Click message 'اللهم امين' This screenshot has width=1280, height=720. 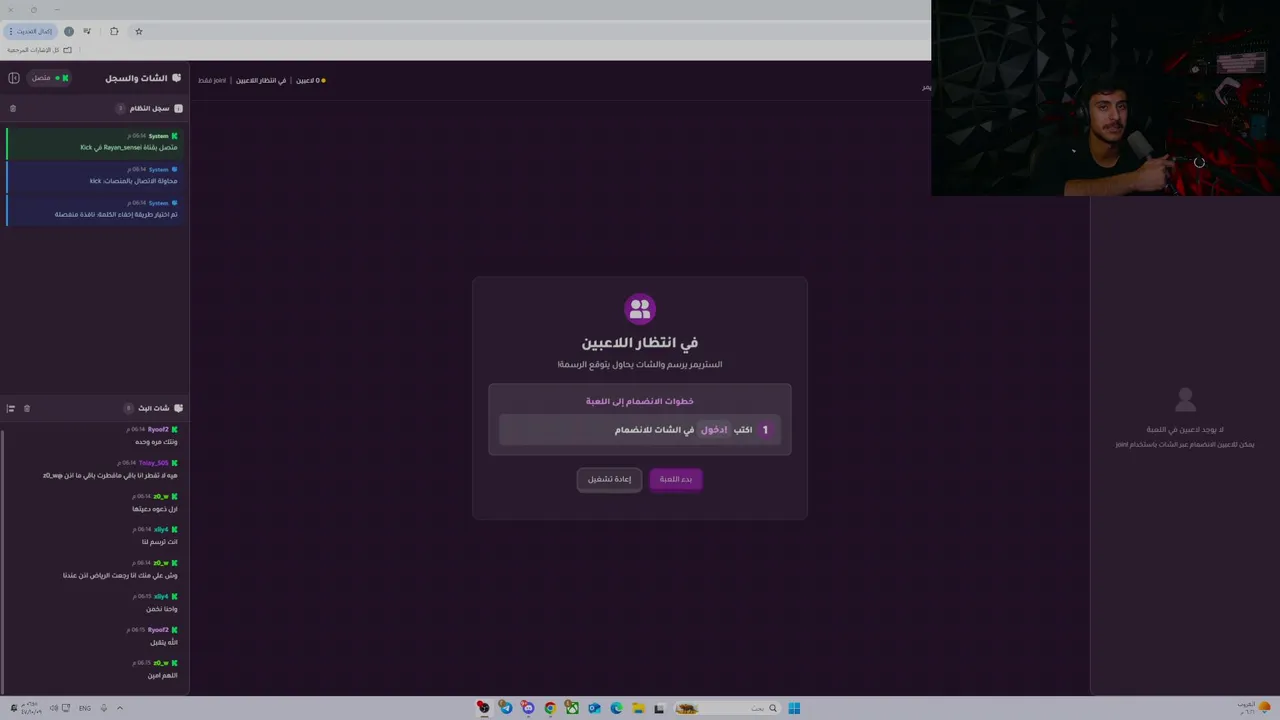pyautogui.click(x=163, y=675)
